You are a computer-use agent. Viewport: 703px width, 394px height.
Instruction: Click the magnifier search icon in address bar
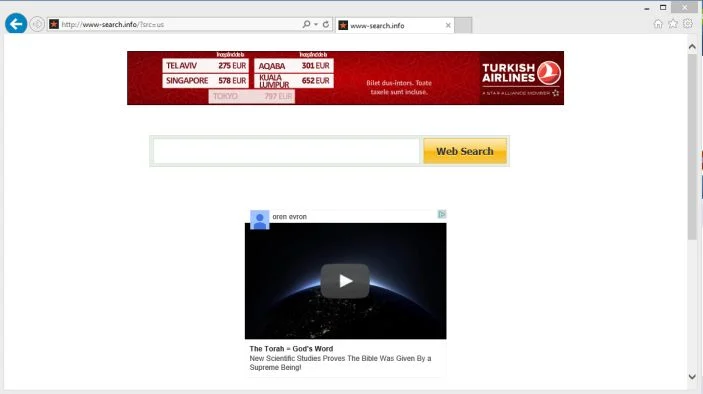pos(306,24)
